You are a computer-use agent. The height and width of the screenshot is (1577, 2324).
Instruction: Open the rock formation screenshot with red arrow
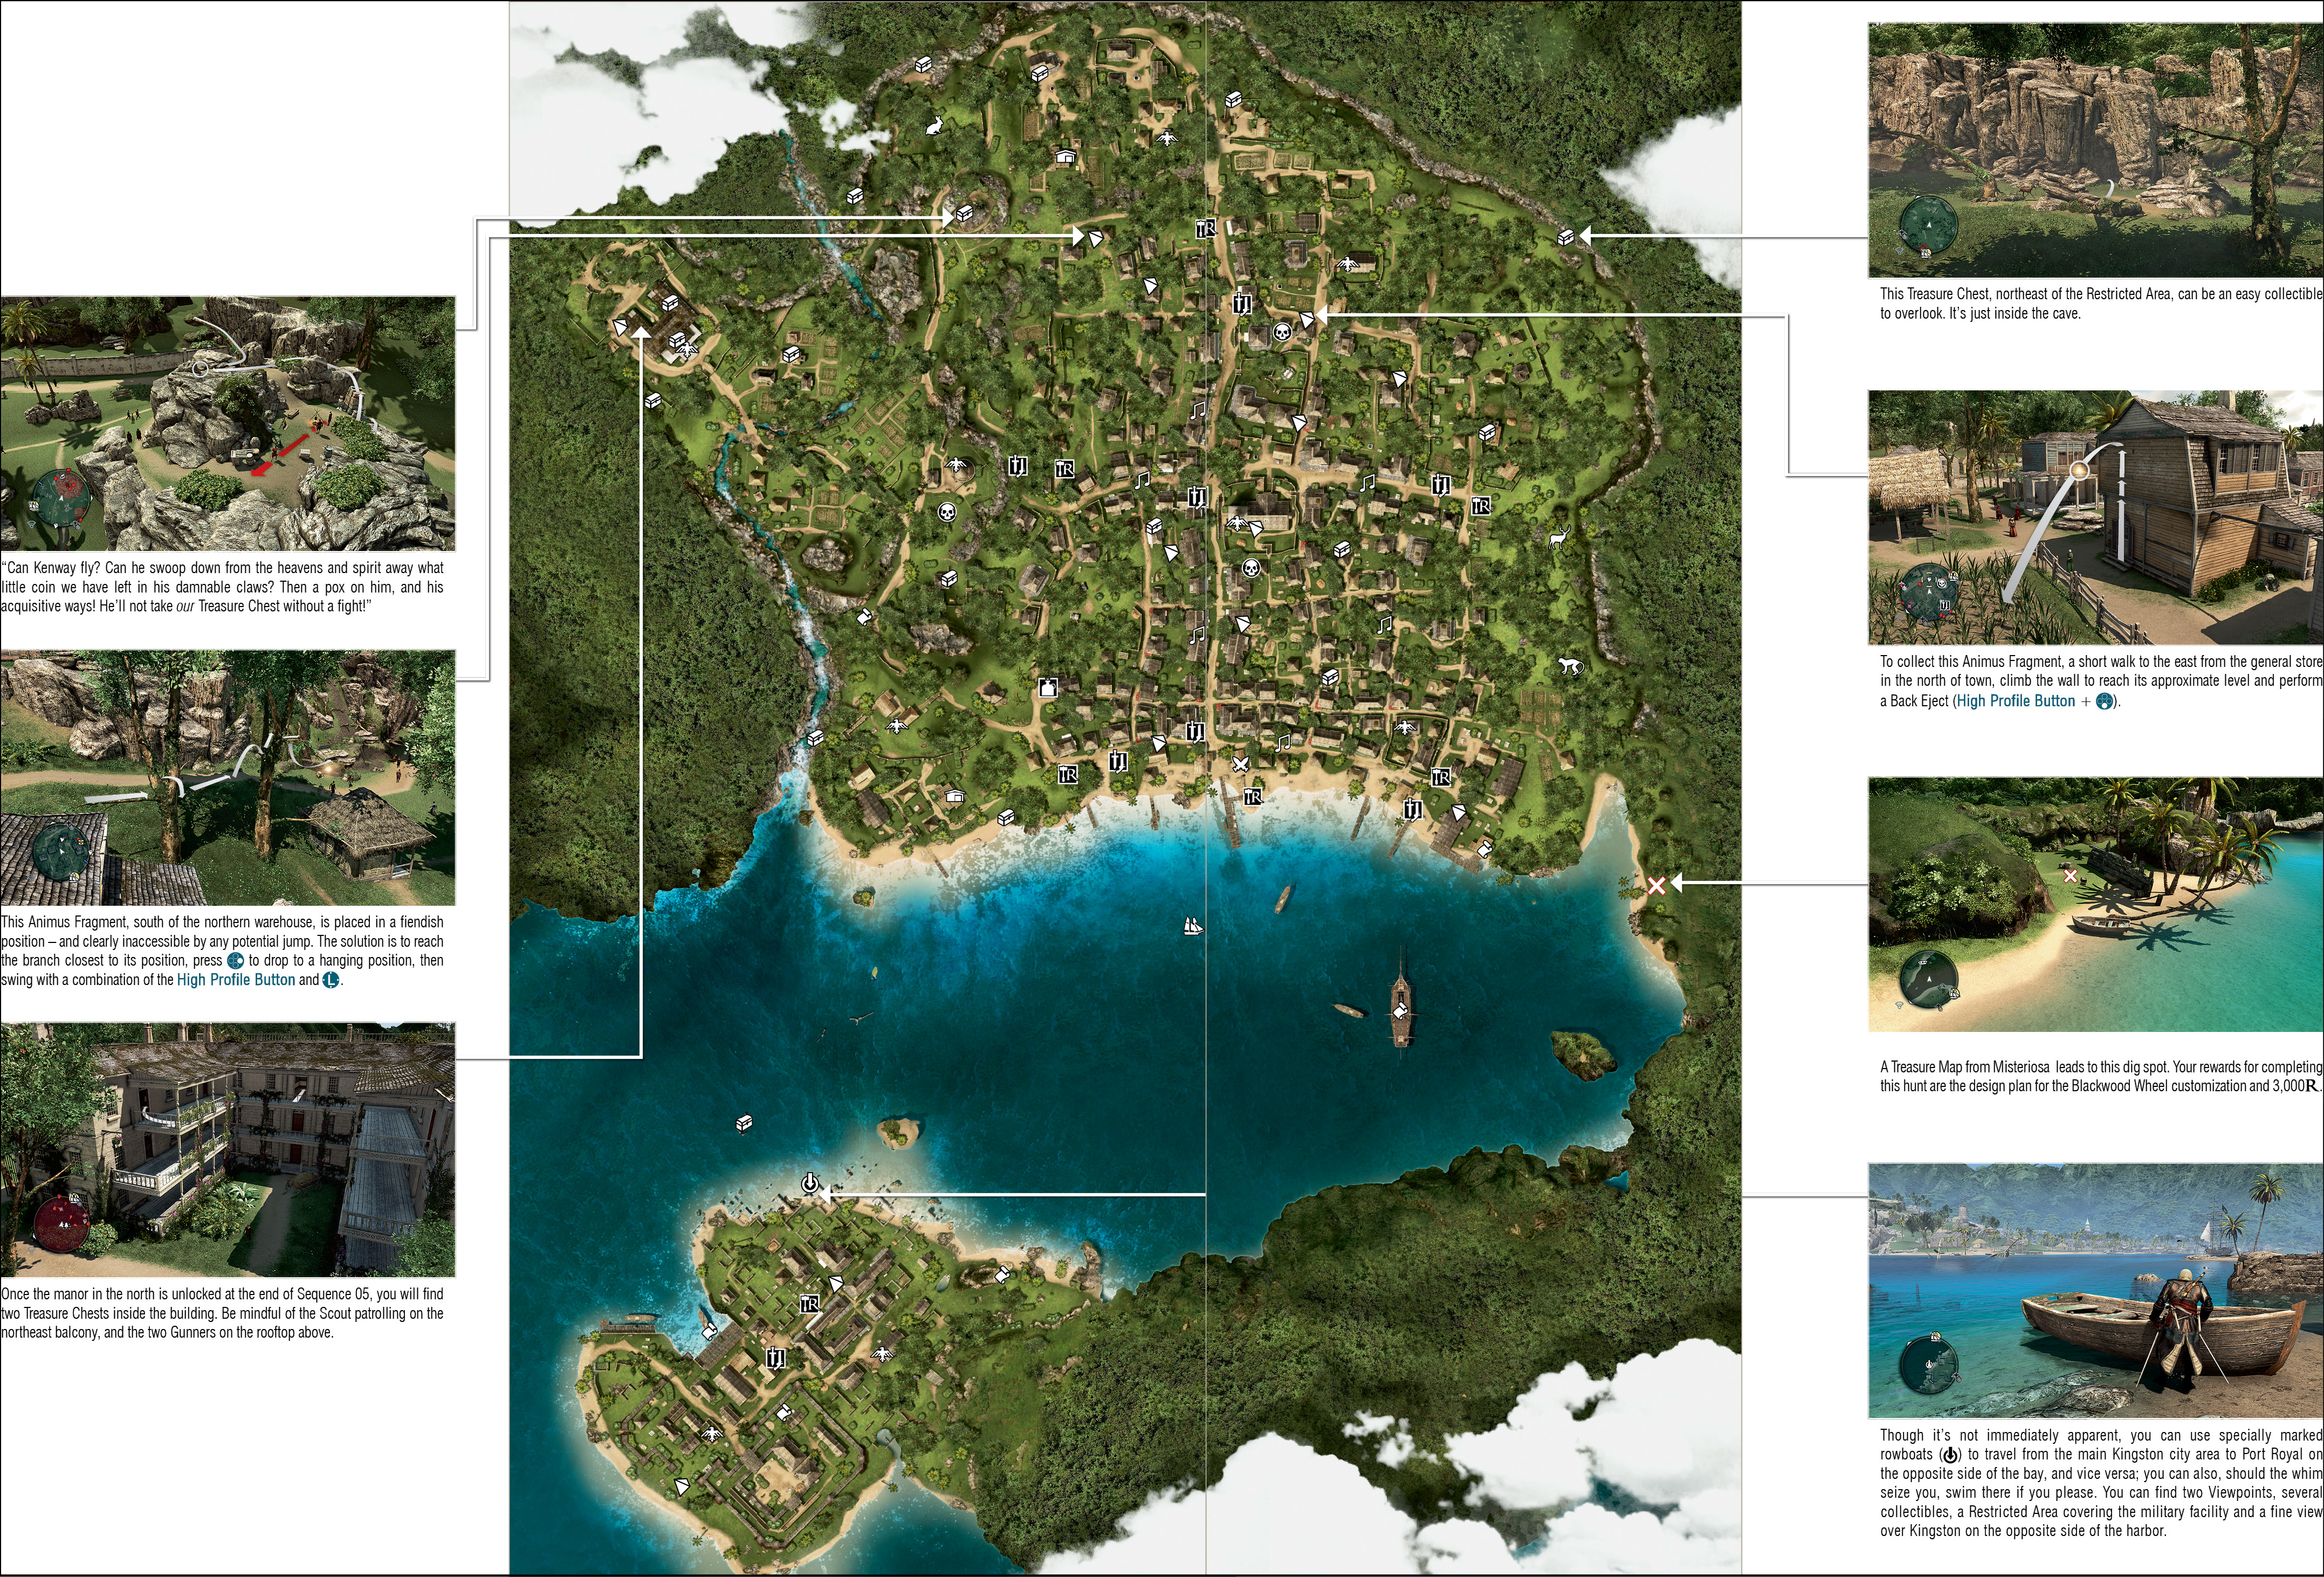click(228, 423)
